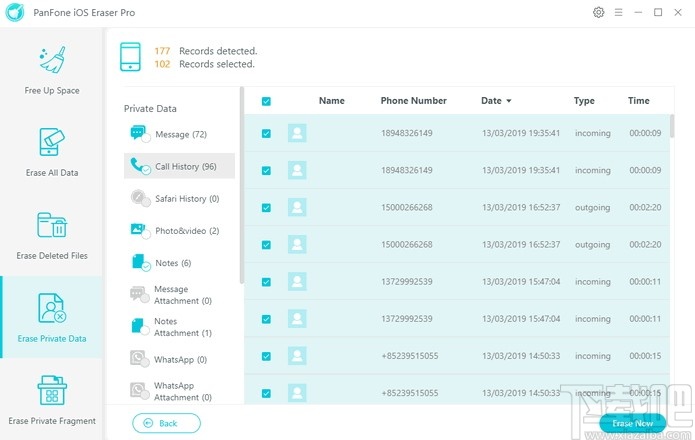
Task: Click the Erase Now button
Action: tap(633, 423)
